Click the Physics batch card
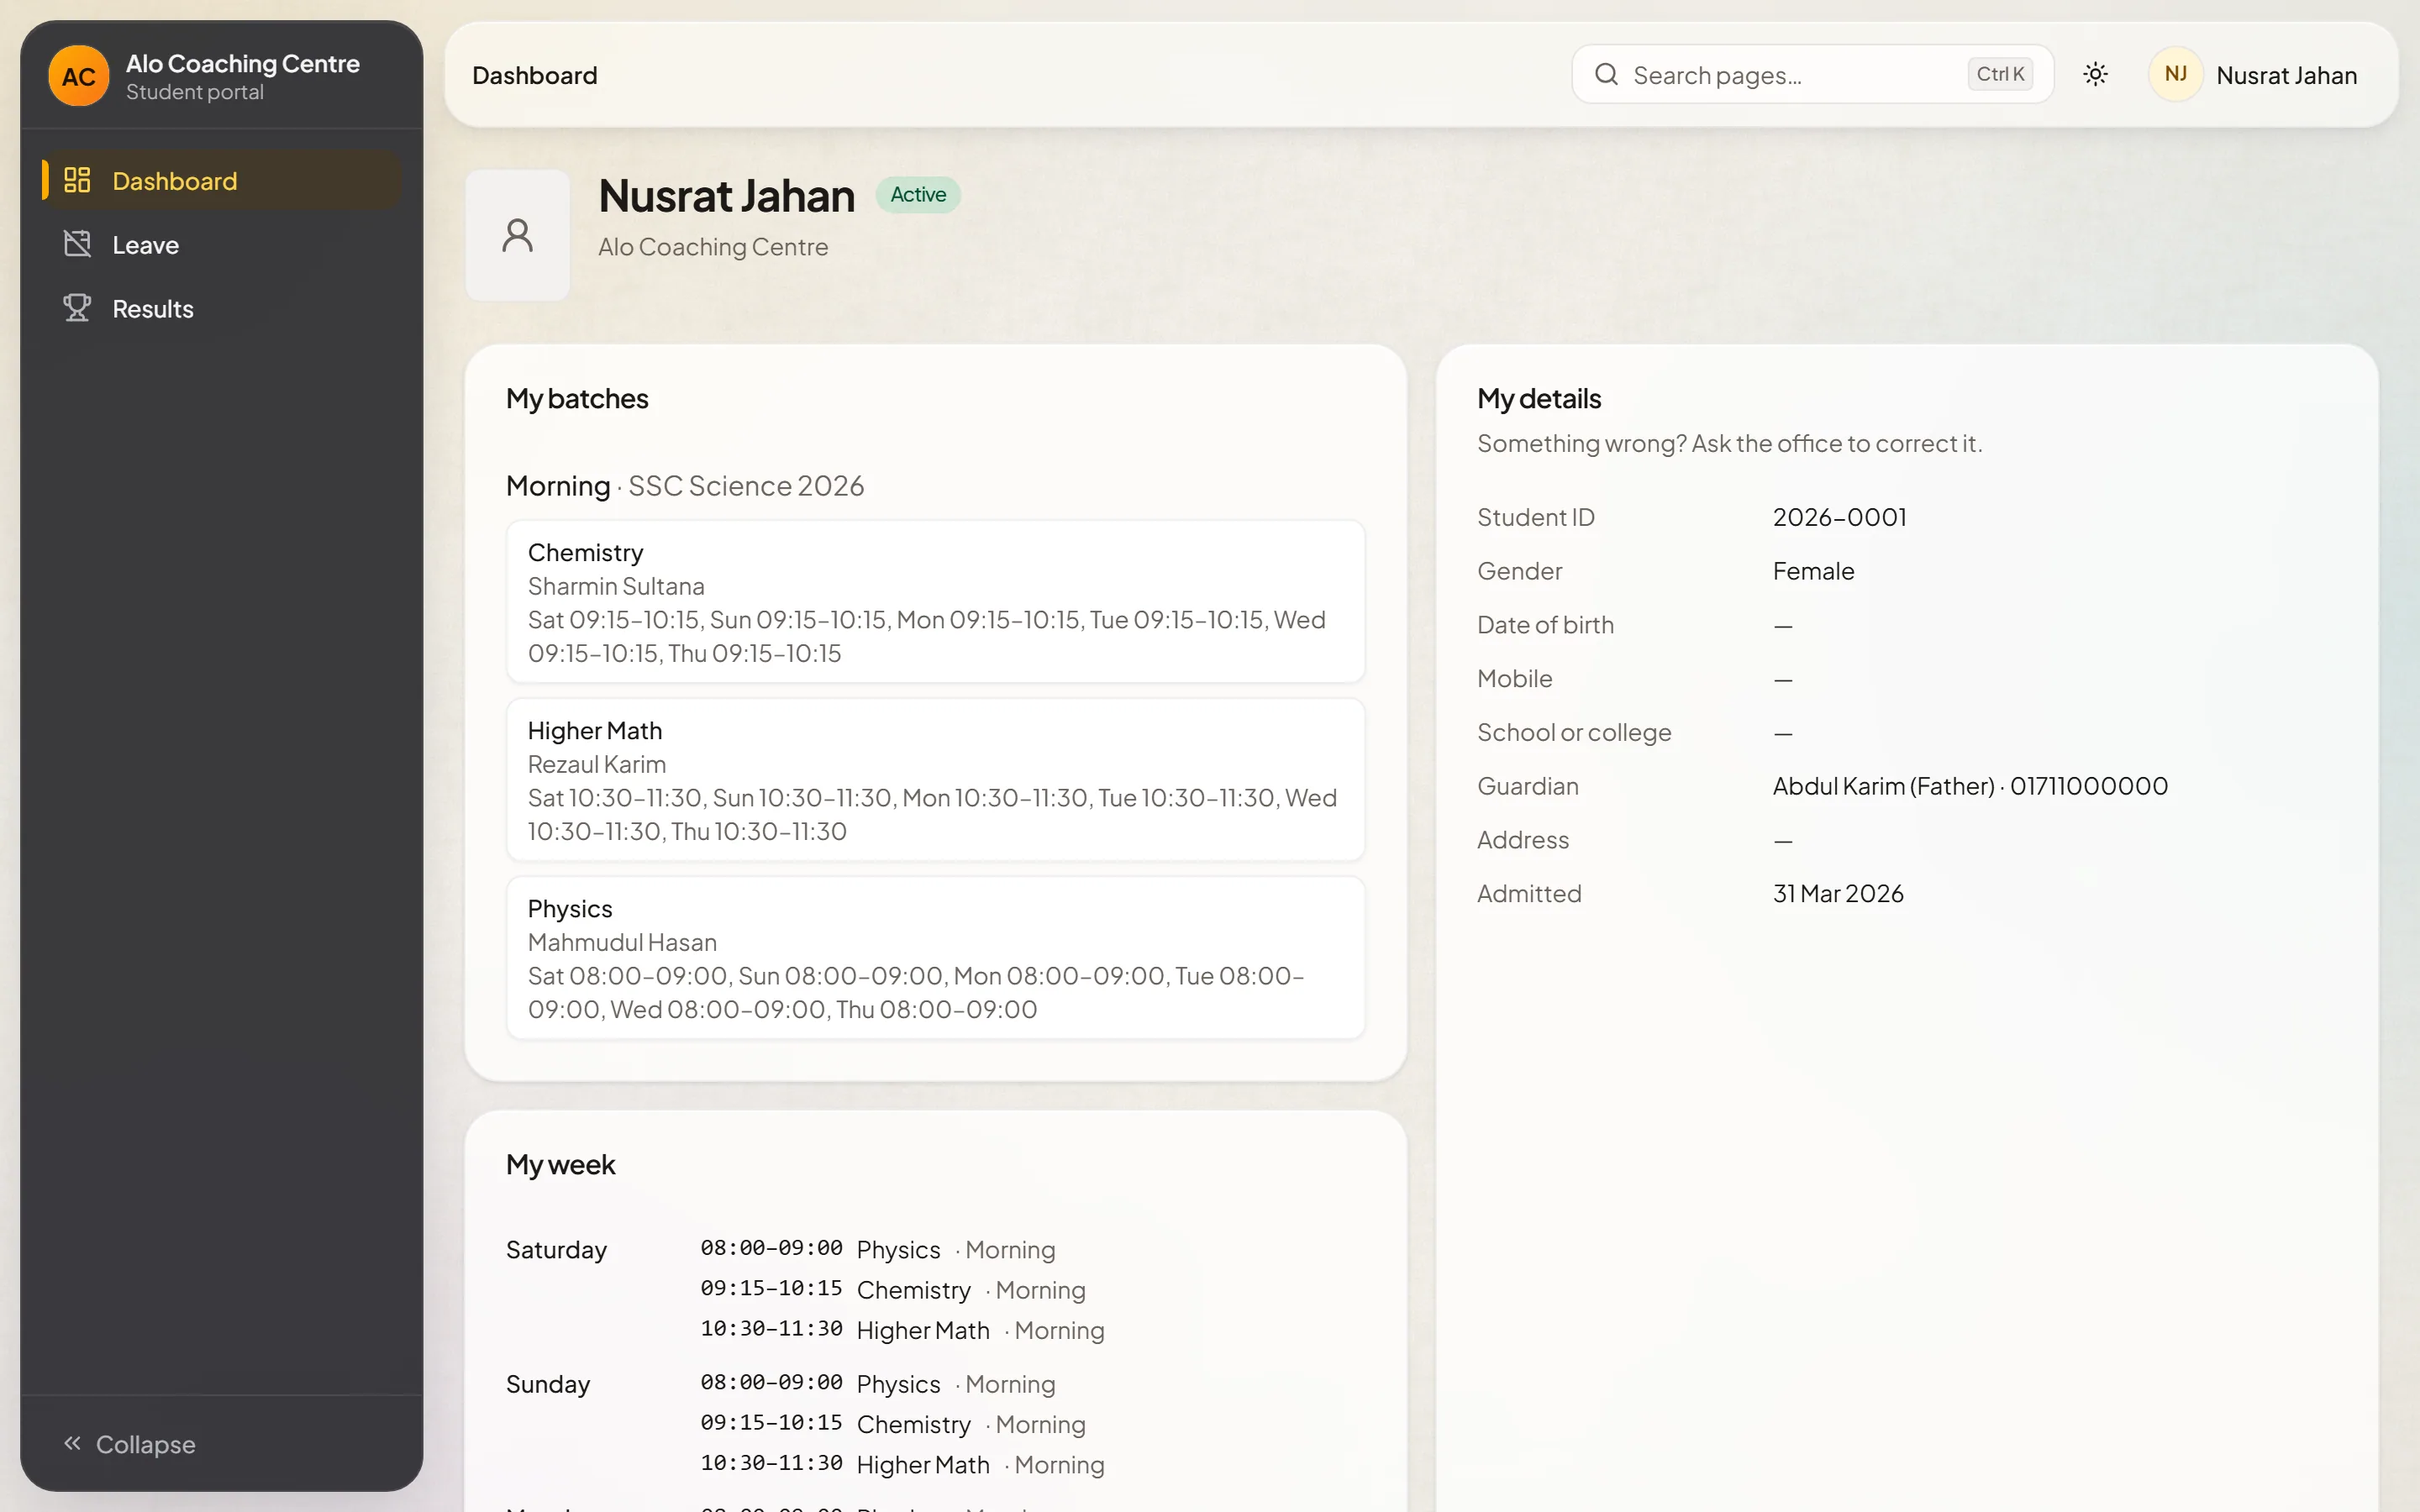Image resolution: width=2420 pixels, height=1512 pixels. pos(935,957)
